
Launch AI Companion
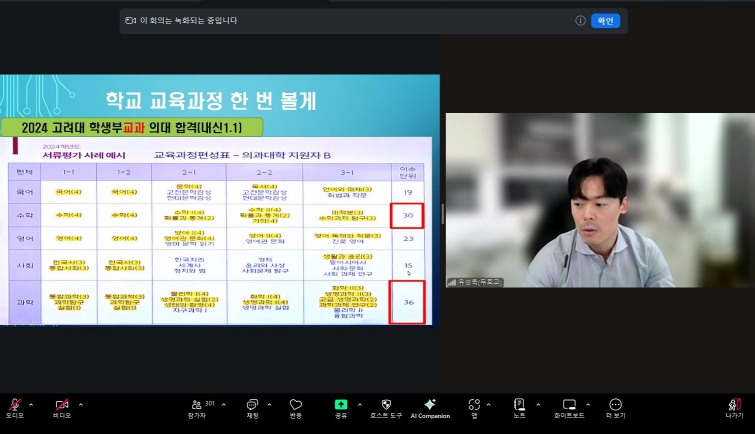pos(430,406)
